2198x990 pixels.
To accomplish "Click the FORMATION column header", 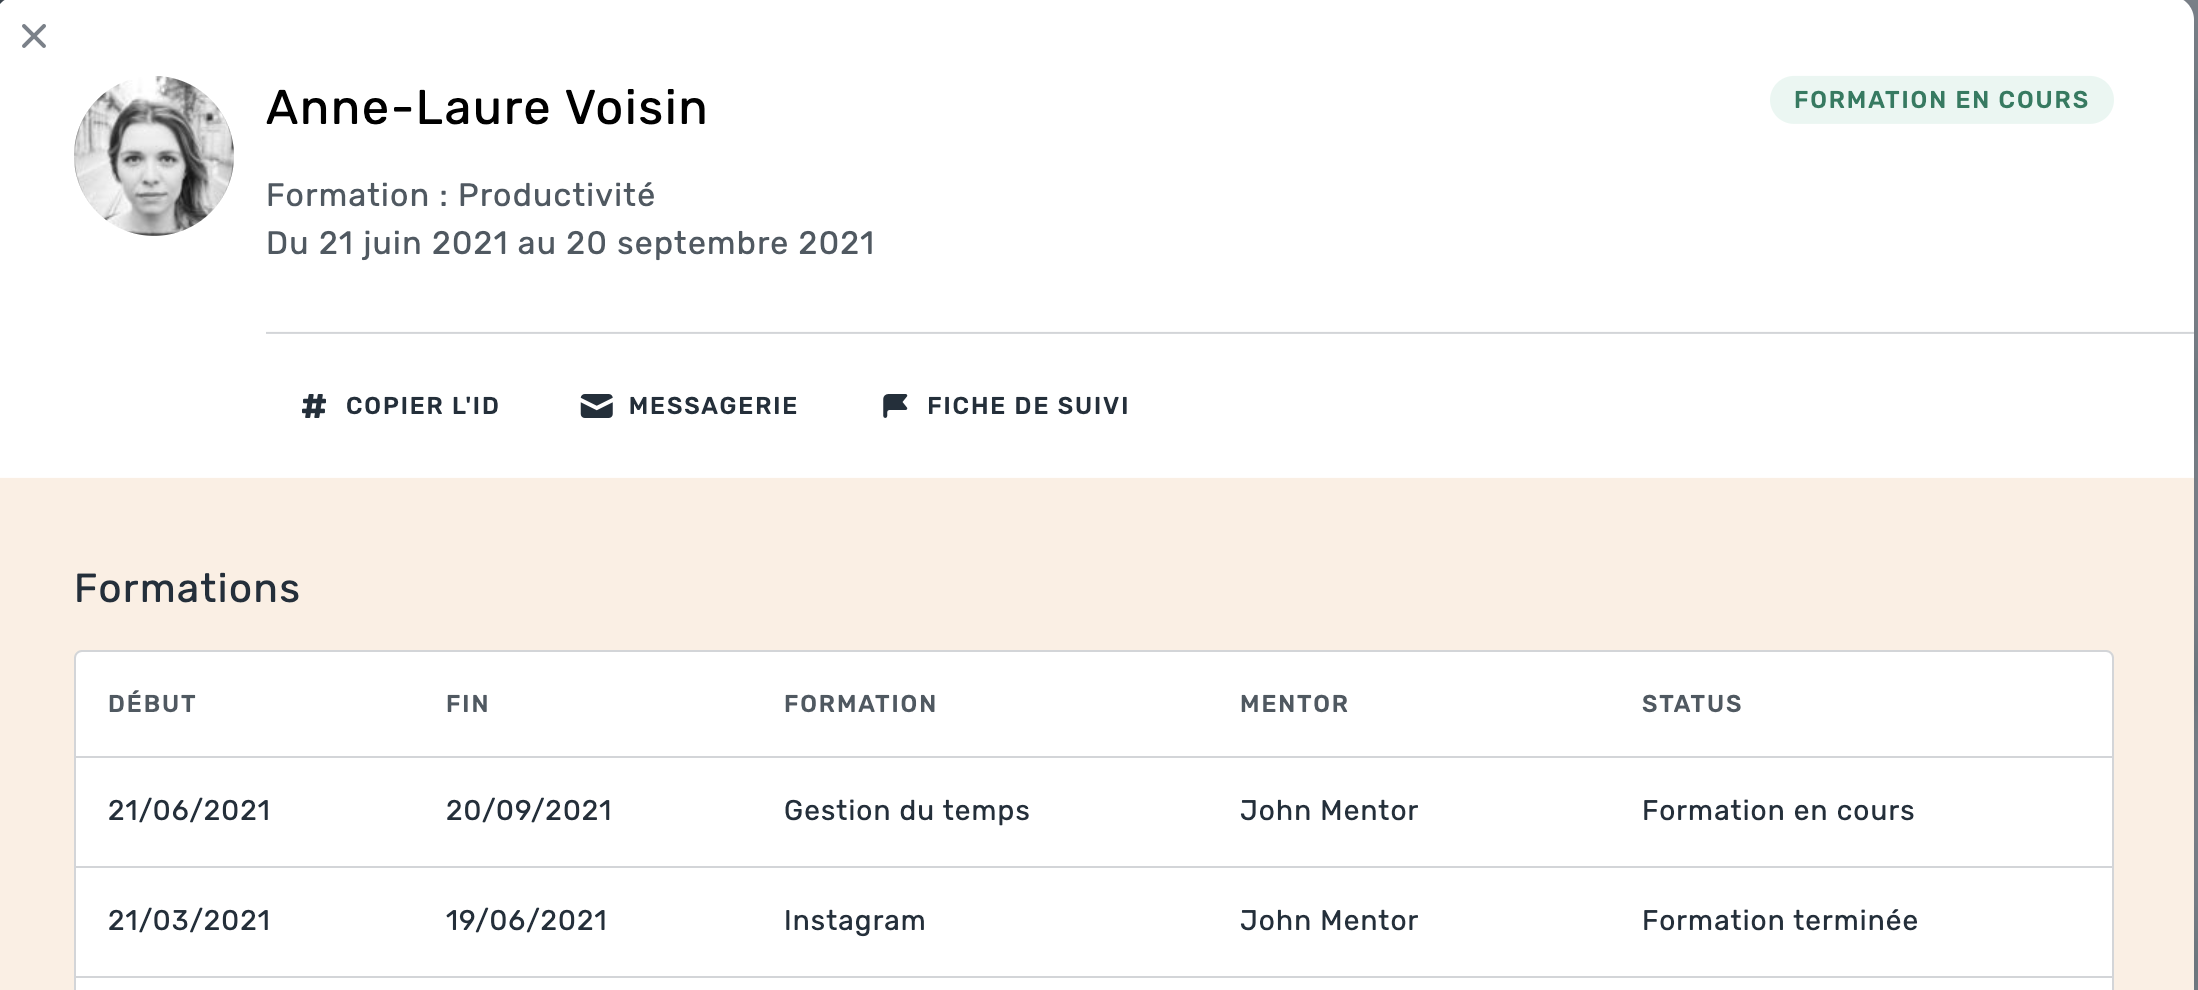I will [x=860, y=704].
